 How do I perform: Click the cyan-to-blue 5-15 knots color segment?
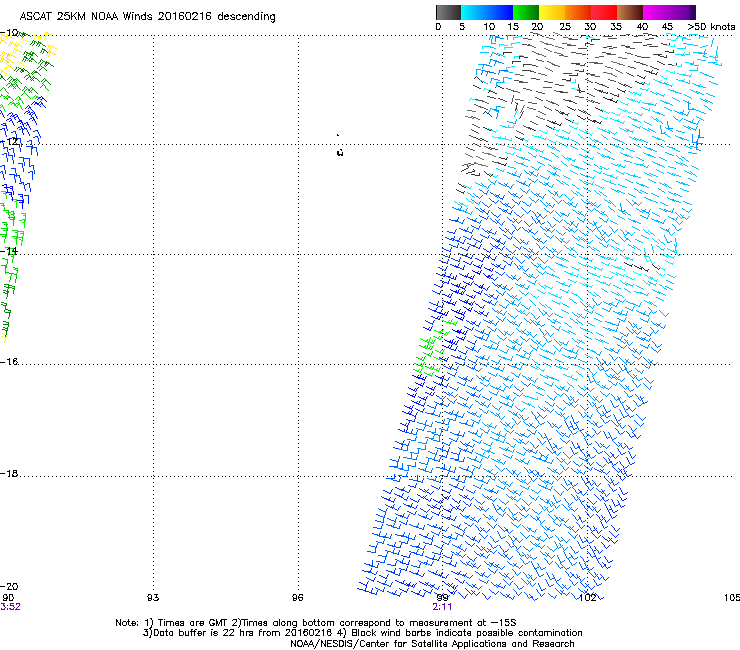[487, 12]
